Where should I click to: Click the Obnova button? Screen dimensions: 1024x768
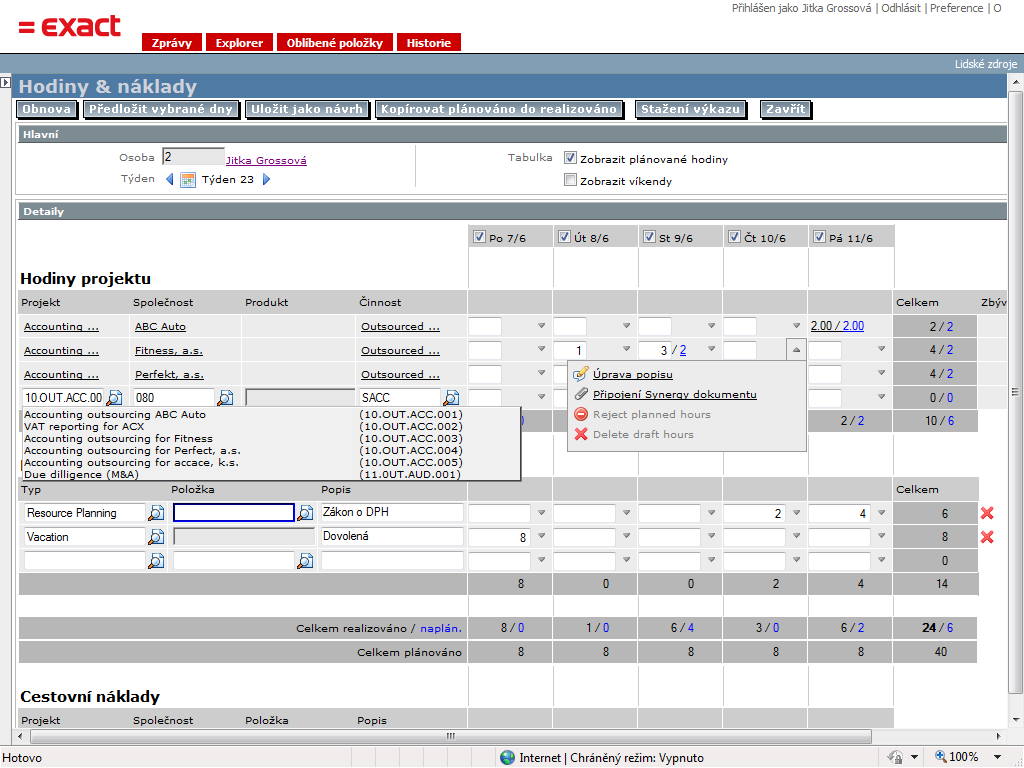[x=46, y=109]
